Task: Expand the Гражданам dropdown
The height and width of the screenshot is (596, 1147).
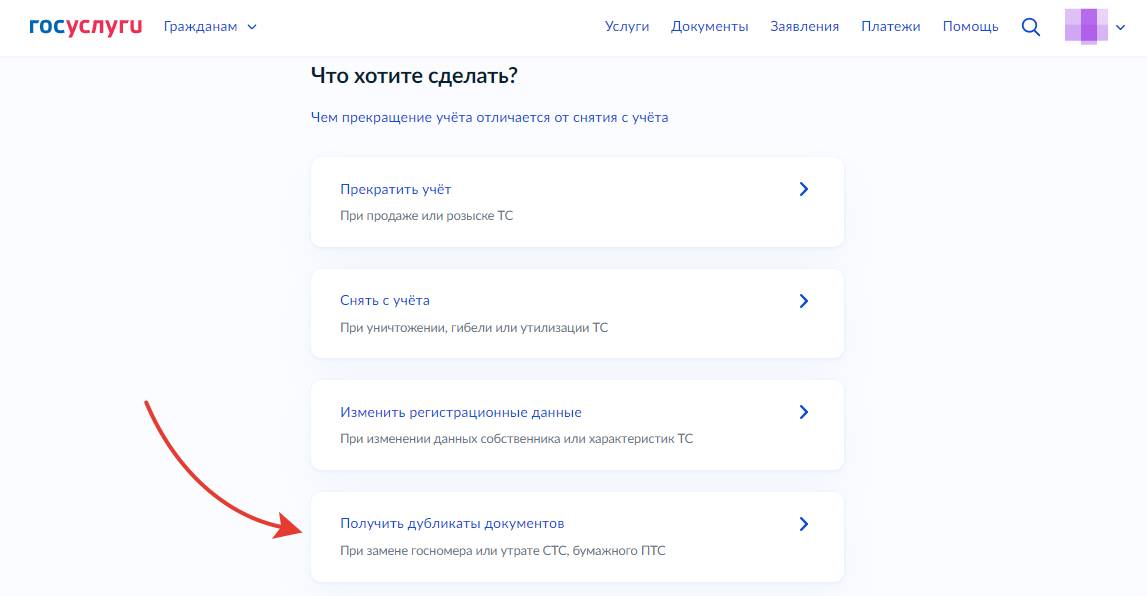Action: (x=210, y=27)
